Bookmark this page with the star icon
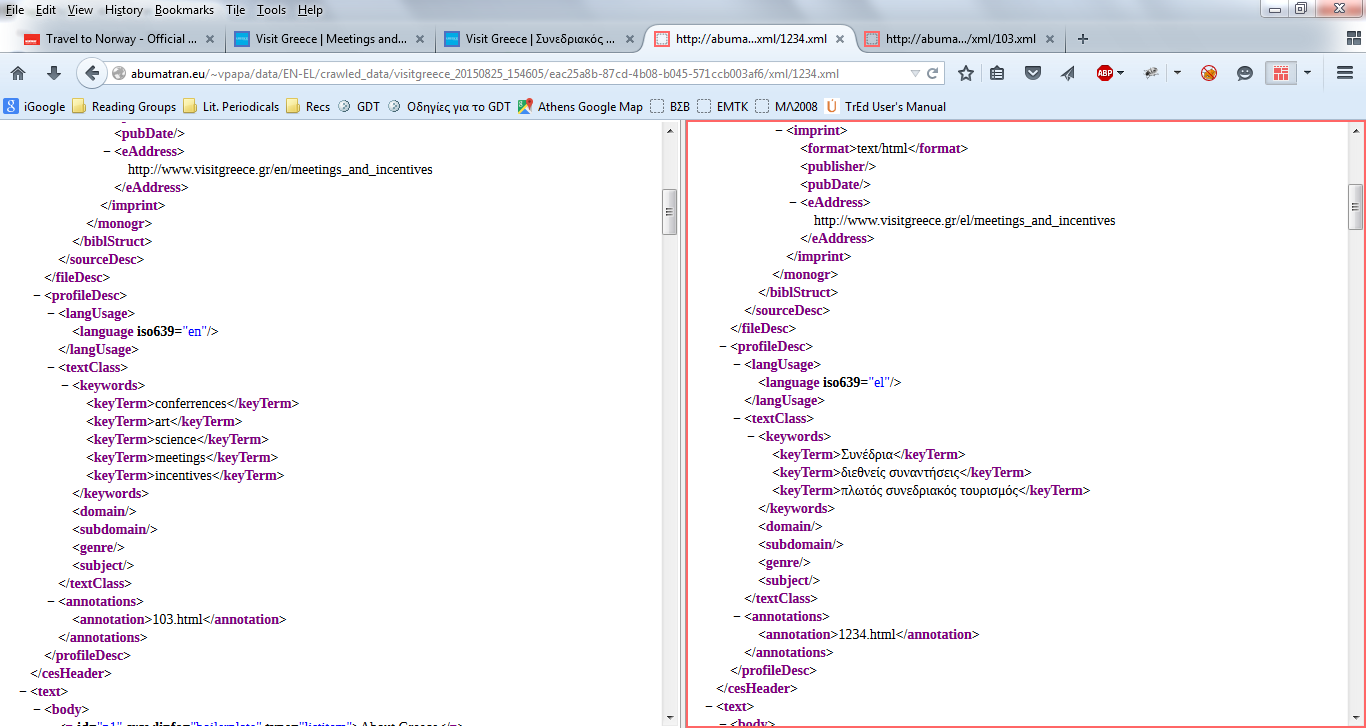 click(966, 73)
